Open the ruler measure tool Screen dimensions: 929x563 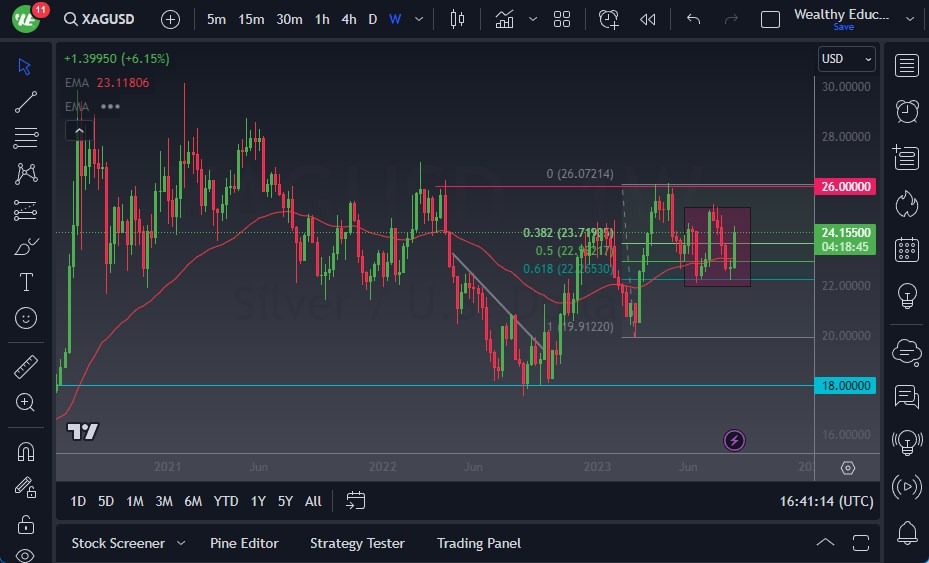(26, 367)
